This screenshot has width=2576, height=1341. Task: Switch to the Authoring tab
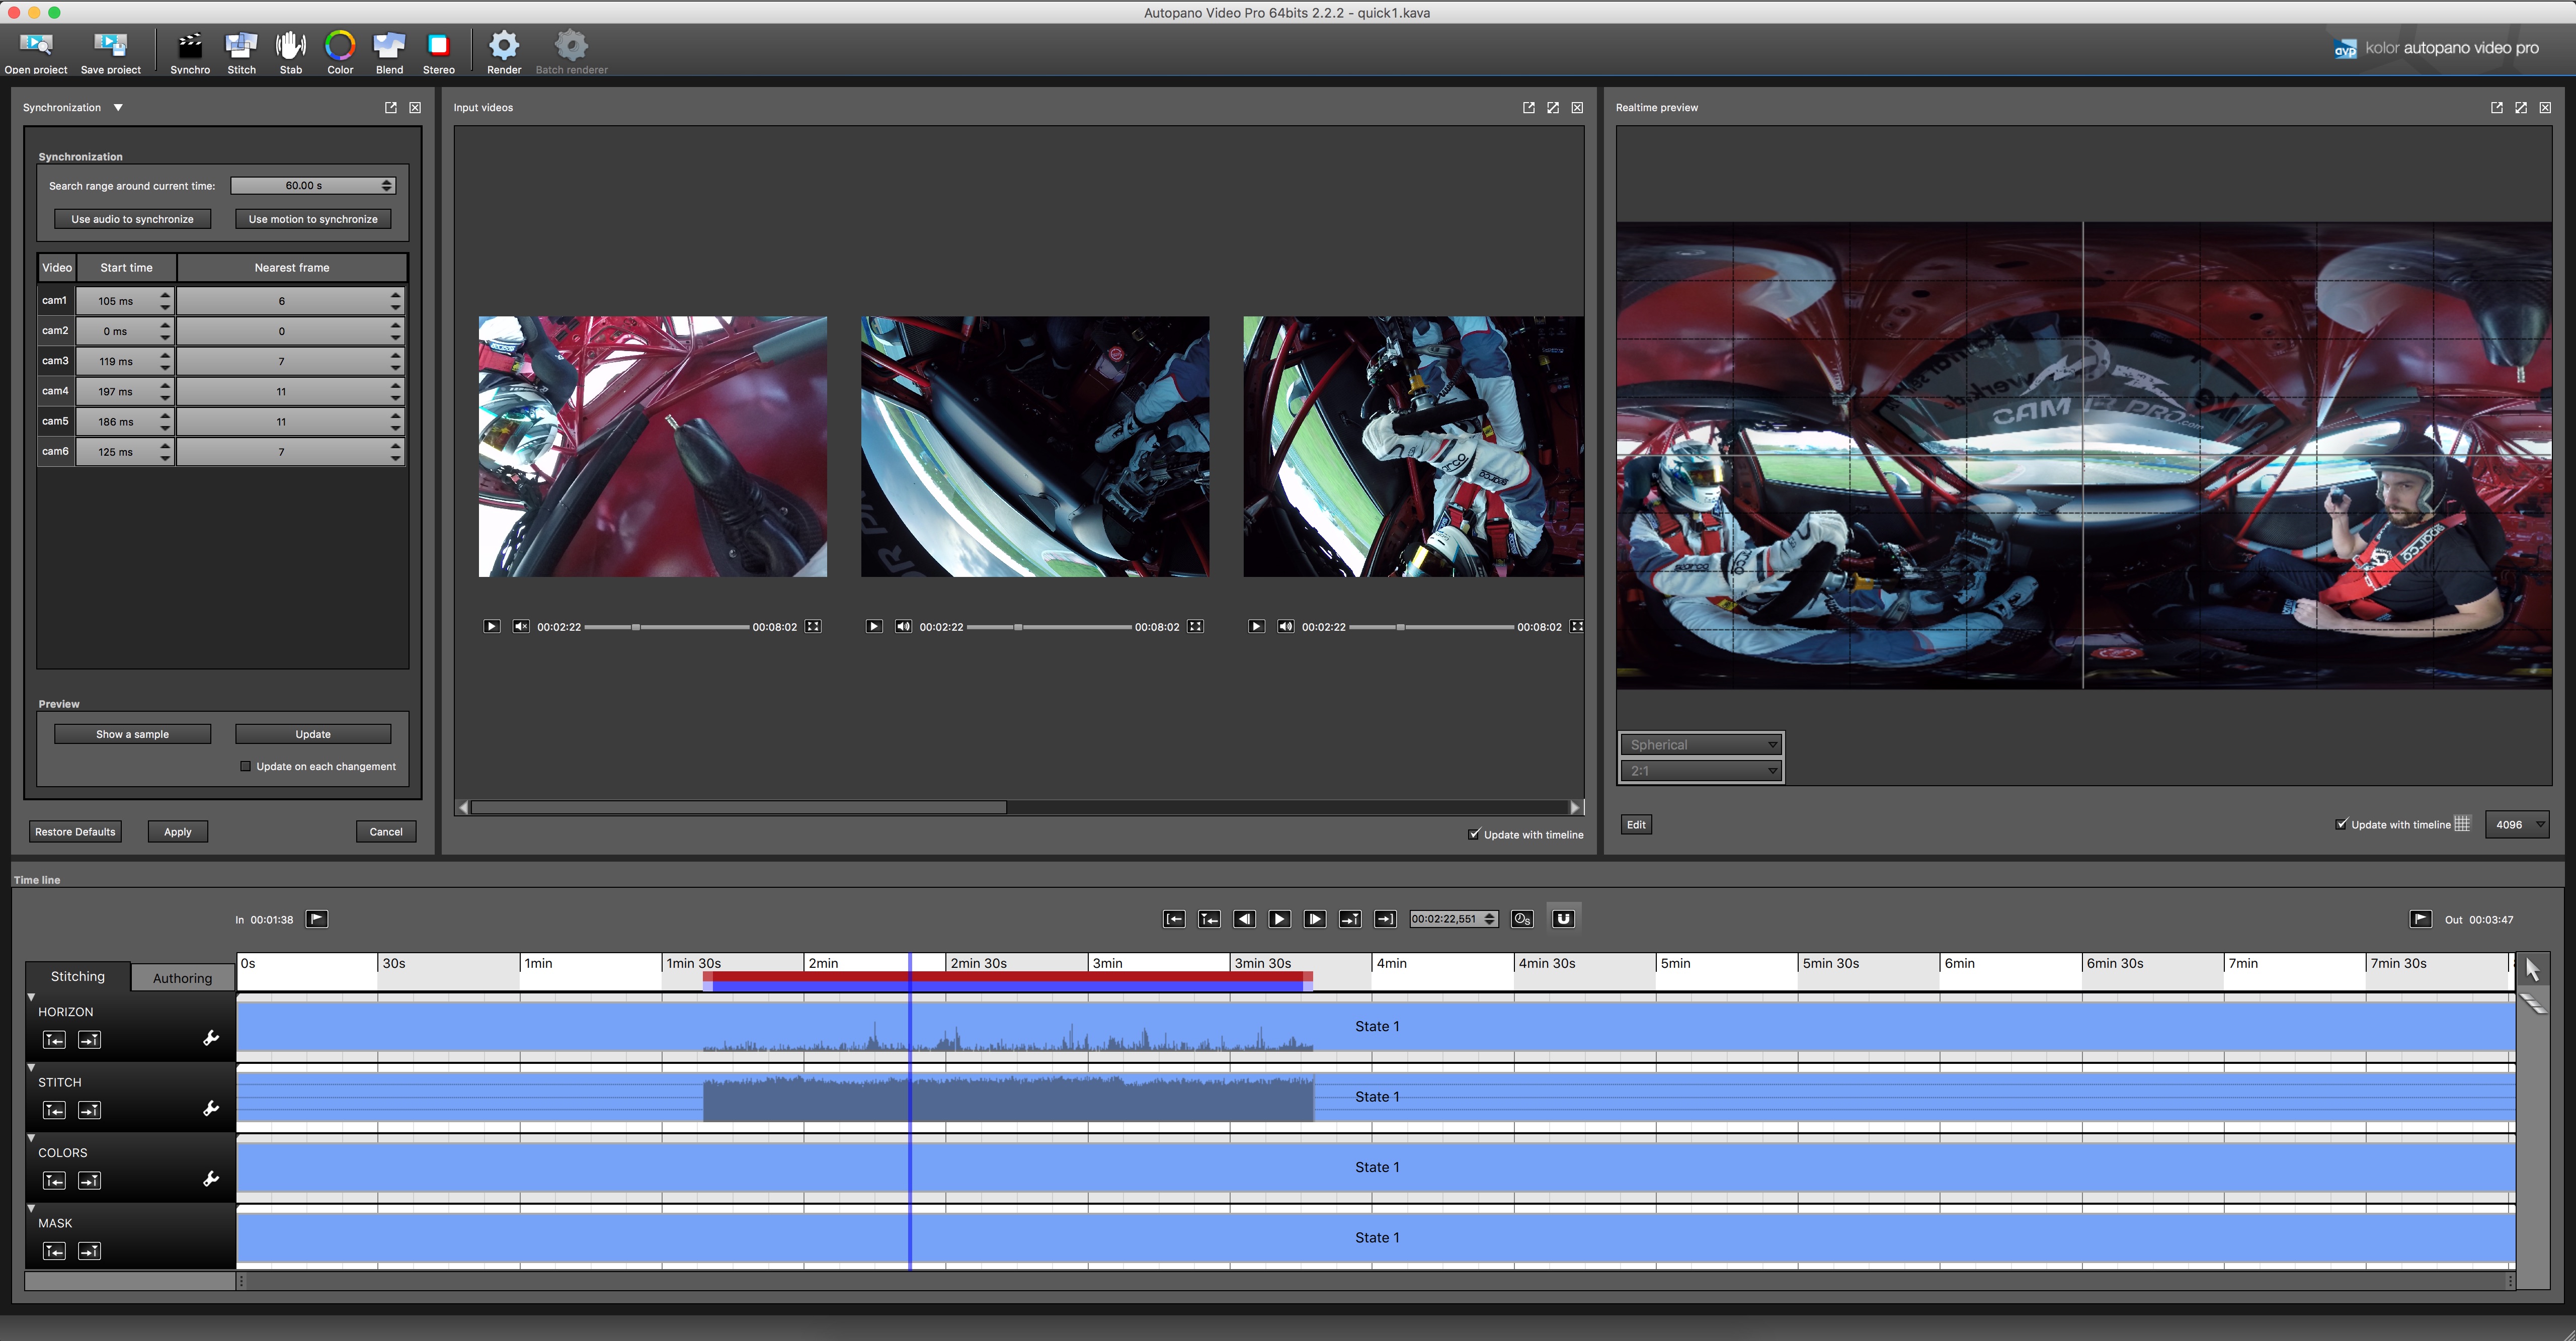coord(182,978)
